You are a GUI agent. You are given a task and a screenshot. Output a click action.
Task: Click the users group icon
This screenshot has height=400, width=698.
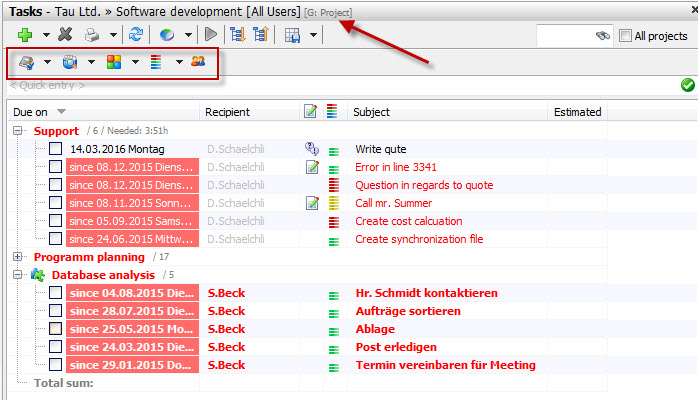click(x=198, y=62)
